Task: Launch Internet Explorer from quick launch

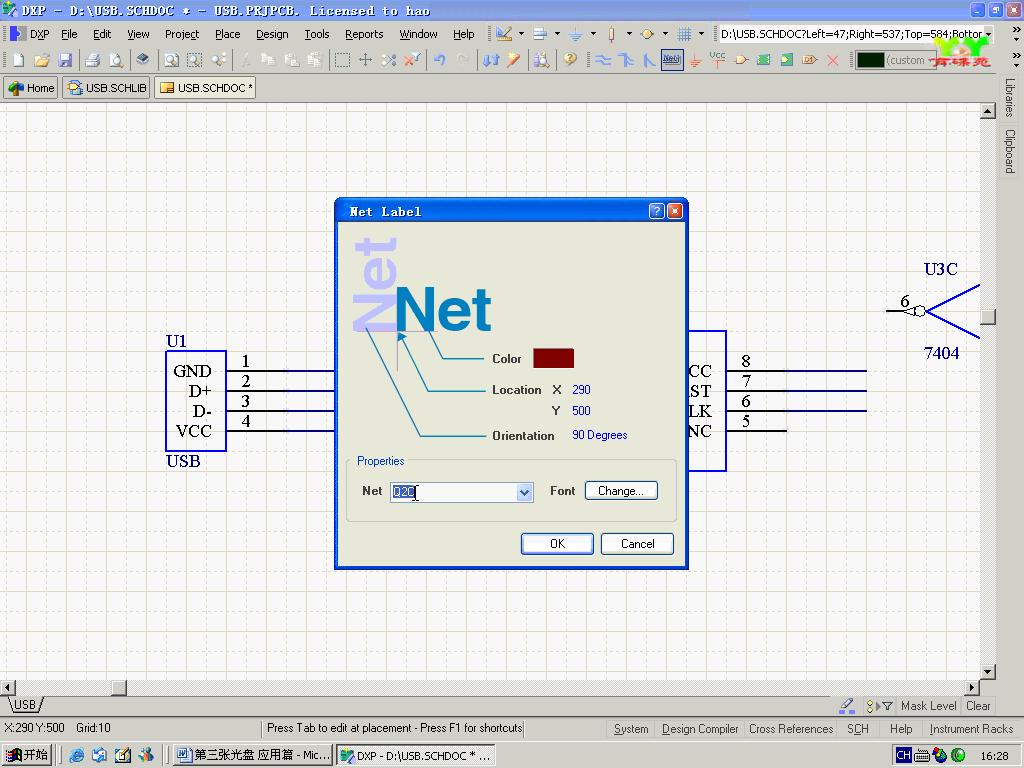Action: (76, 756)
